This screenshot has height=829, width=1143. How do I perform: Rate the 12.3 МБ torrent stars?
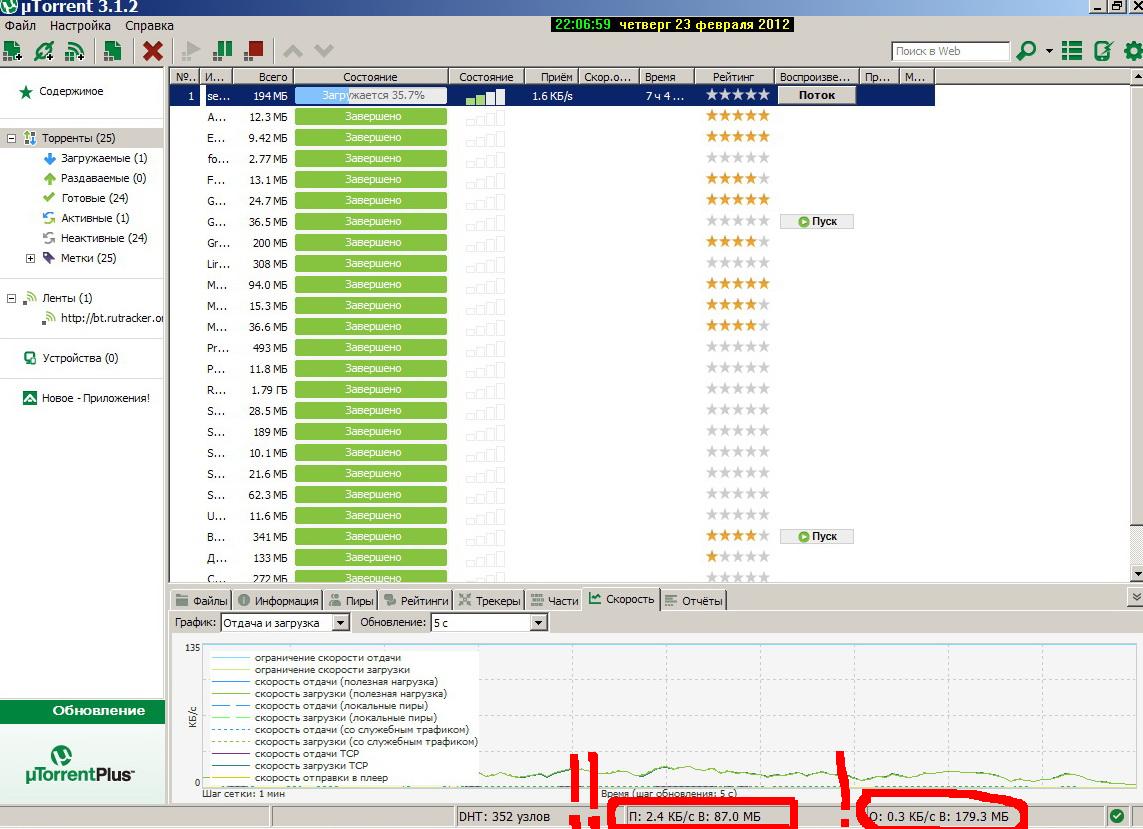click(737, 116)
